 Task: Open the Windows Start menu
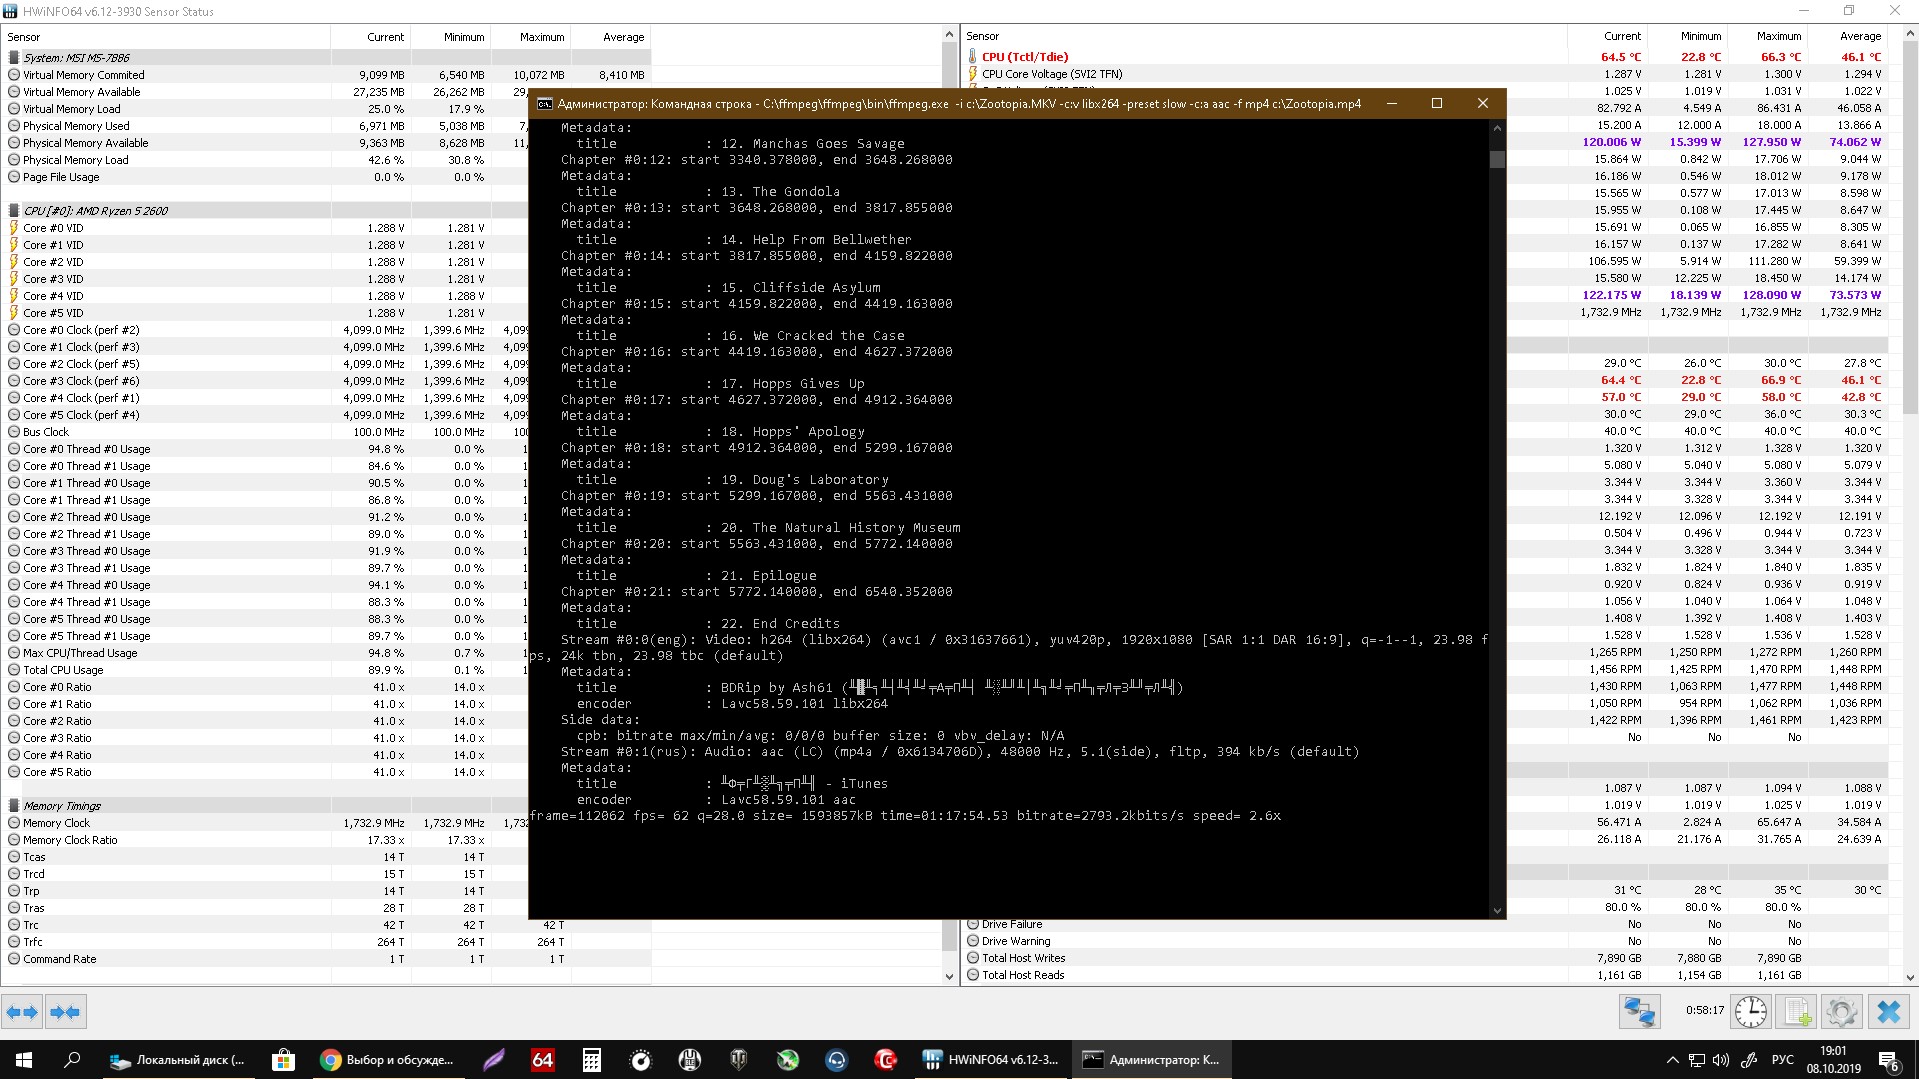24,1060
